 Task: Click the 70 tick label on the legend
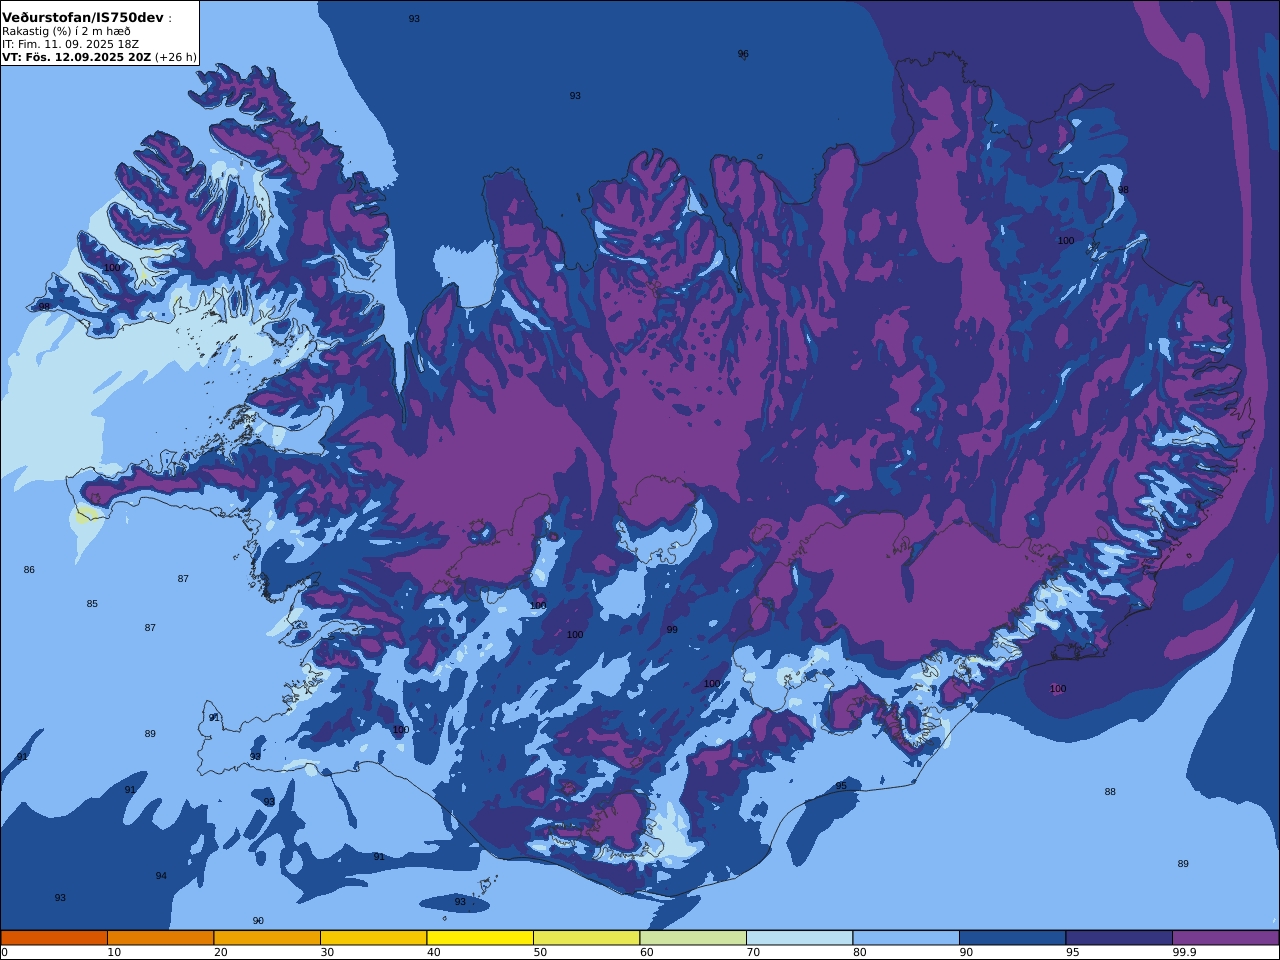[x=753, y=952]
